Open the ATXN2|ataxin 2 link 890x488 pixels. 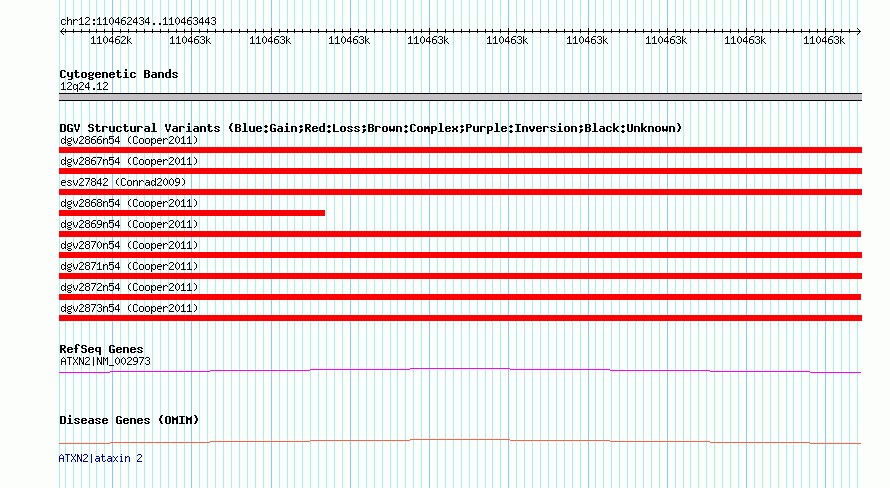(100, 458)
